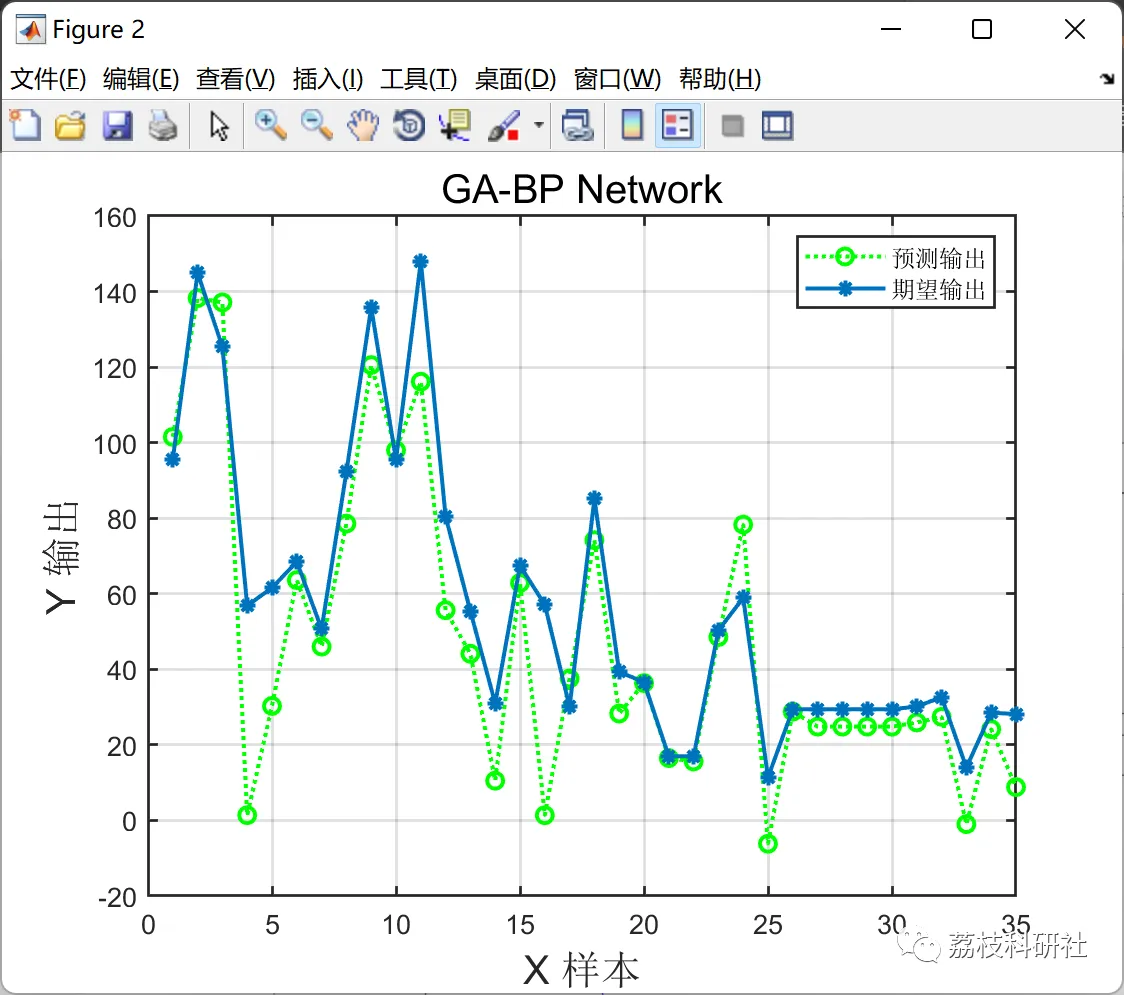Enable the Rotate 3D tool
The width and height of the screenshot is (1124, 995).
409,125
